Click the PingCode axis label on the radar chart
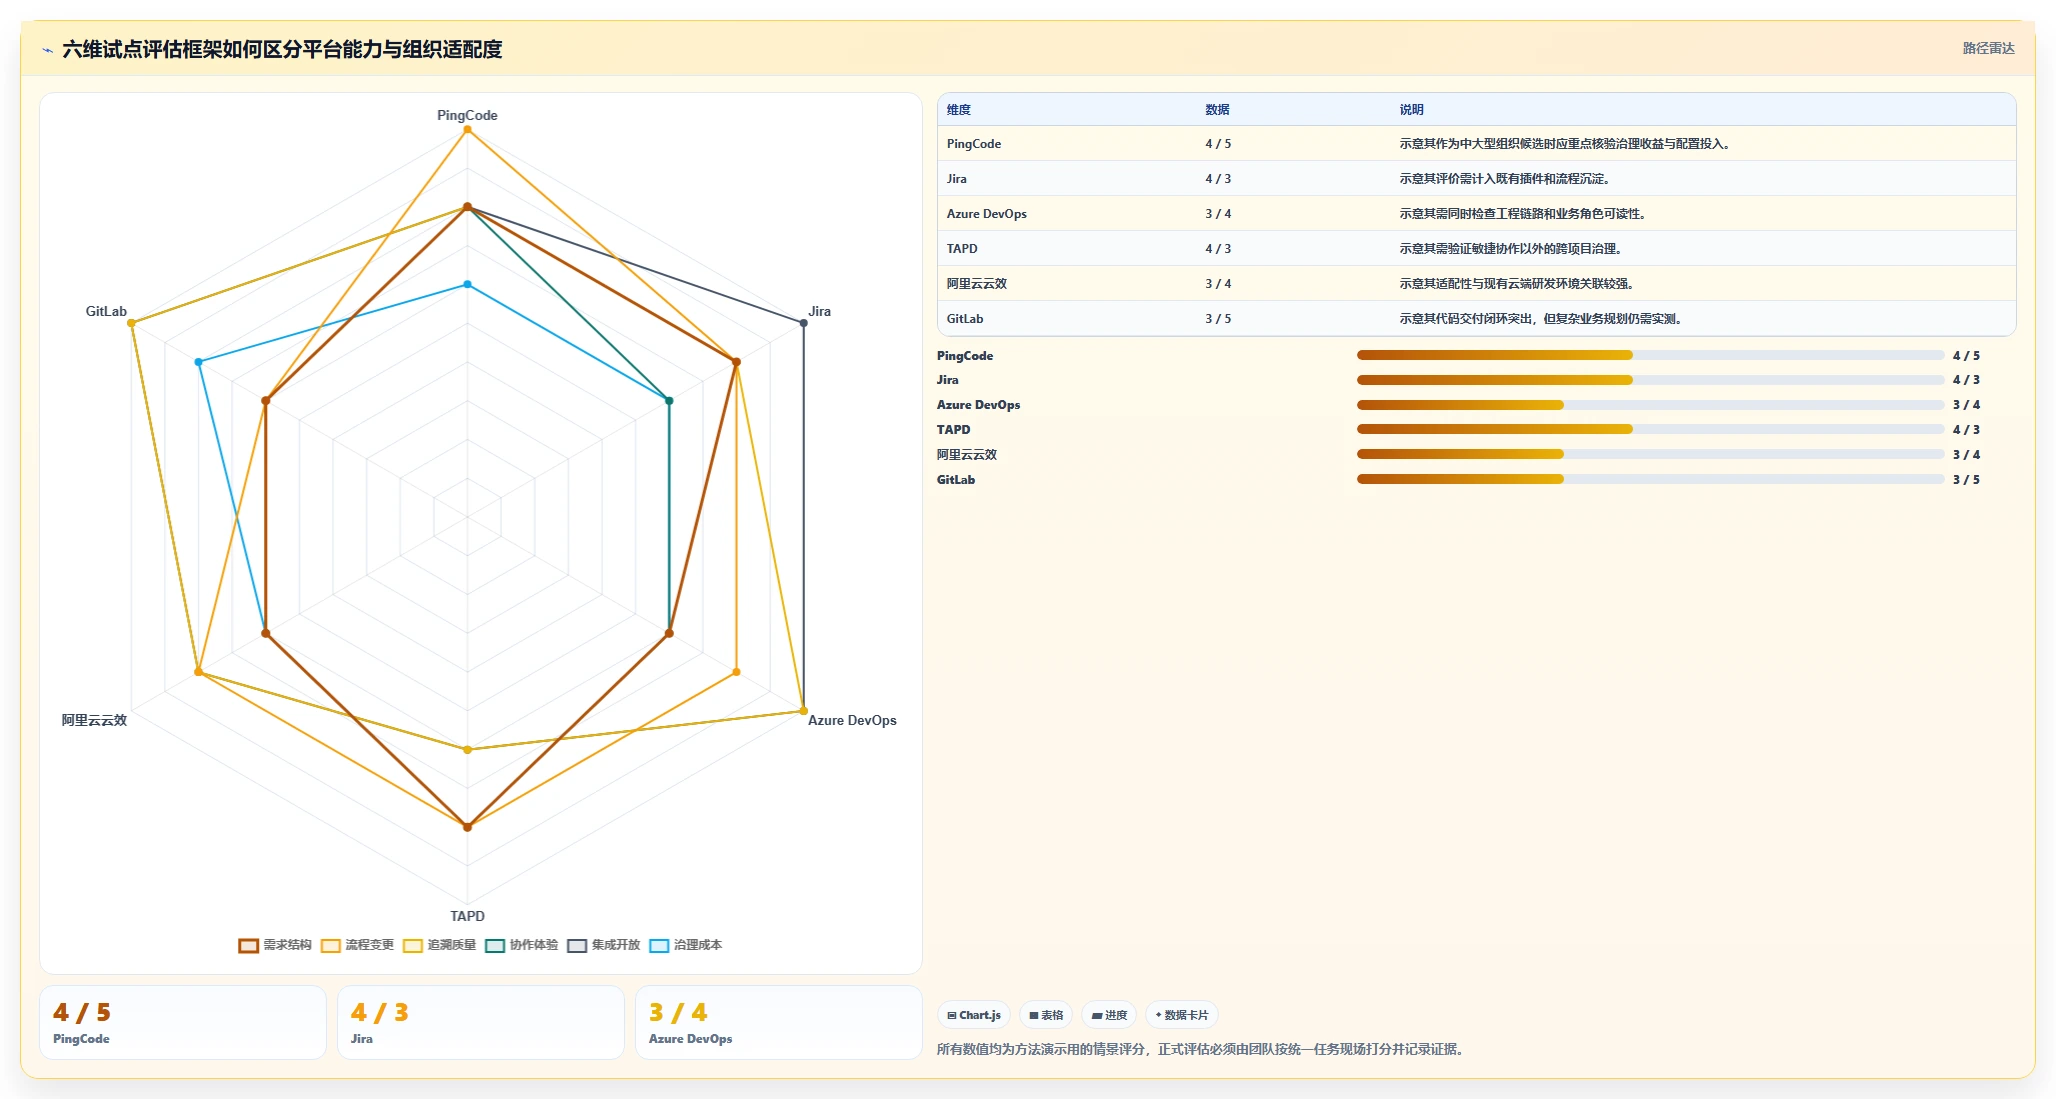The width and height of the screenshot is (2056, 1099). click(467, 115)
